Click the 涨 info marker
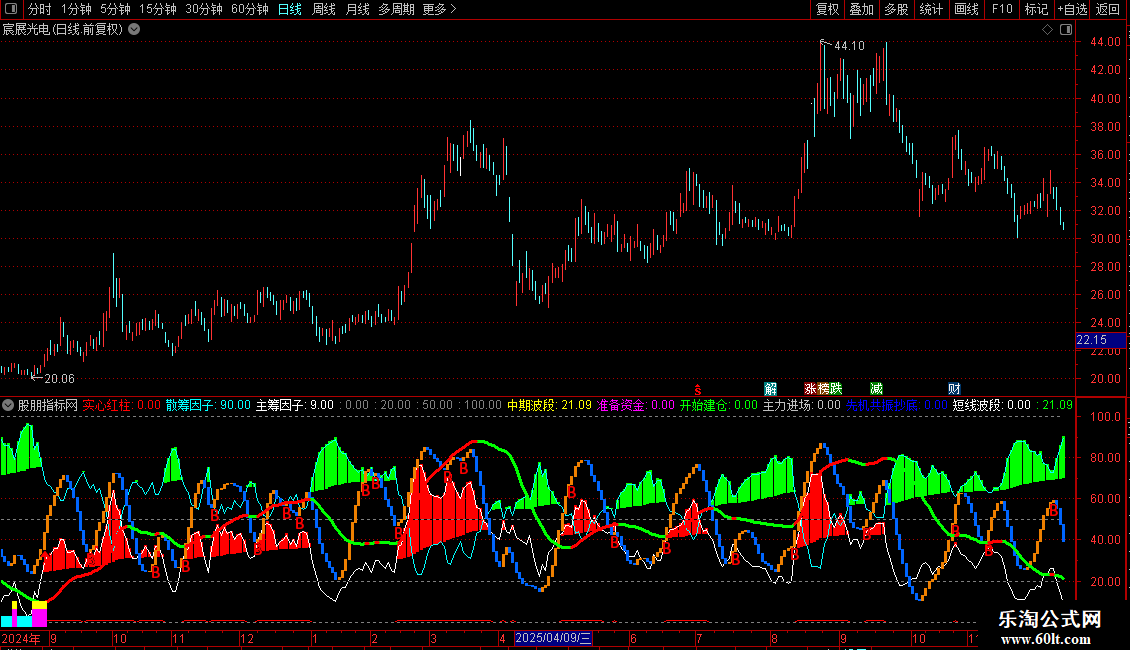 (x=811, y=389)
